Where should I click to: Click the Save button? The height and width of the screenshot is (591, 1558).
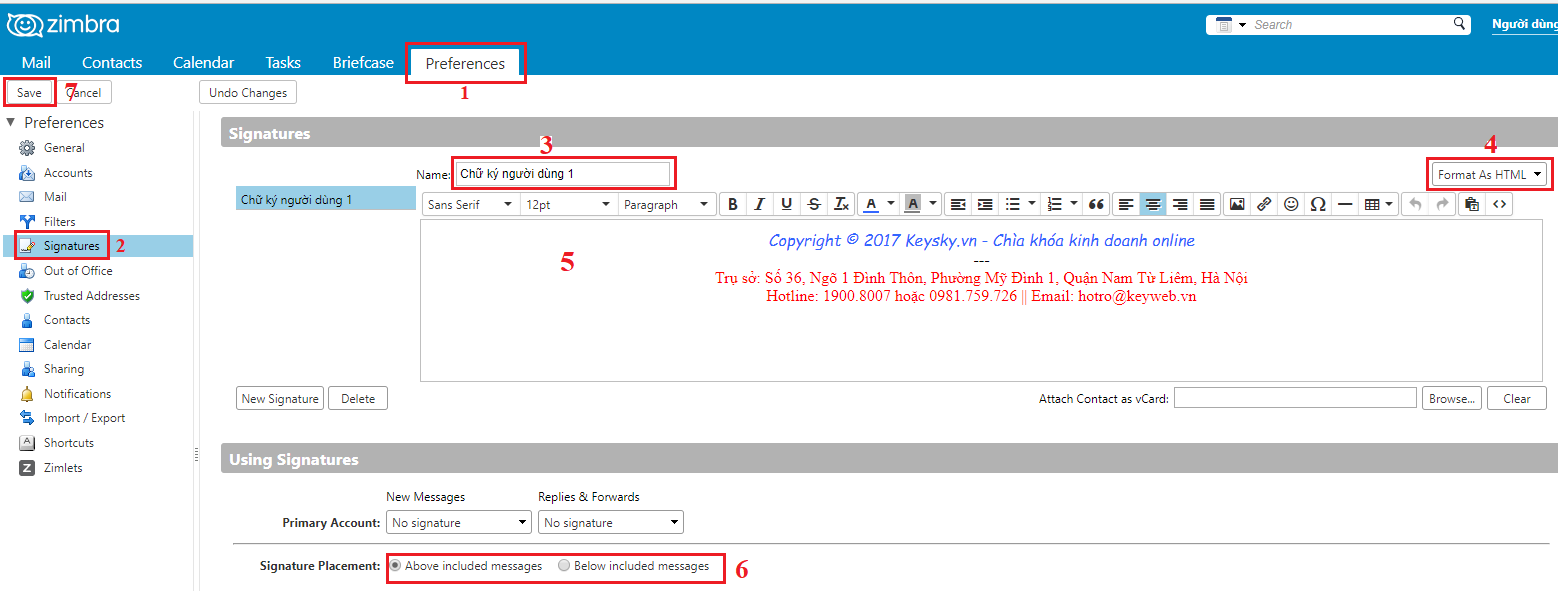tap(29, 92)
